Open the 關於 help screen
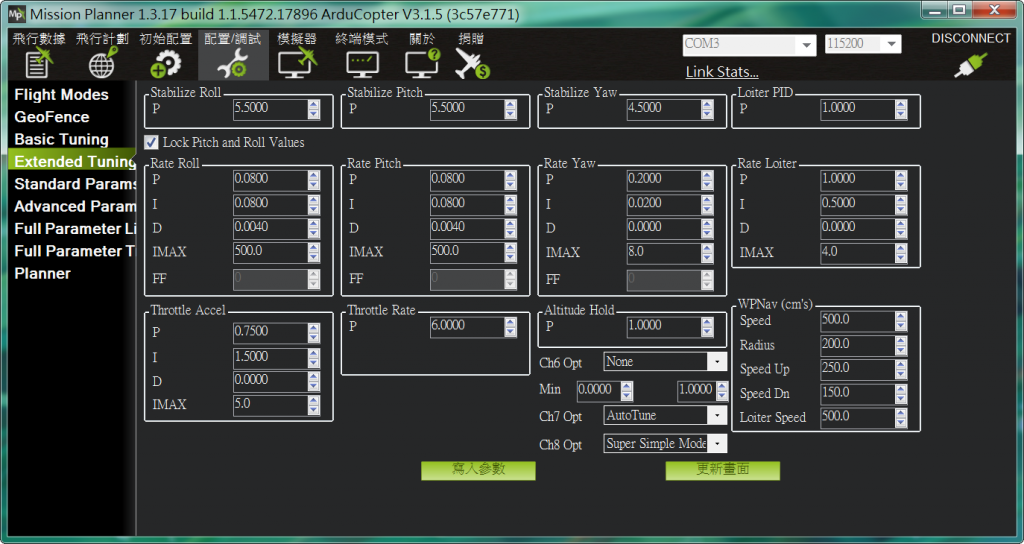This screenshot has width=1024, height=544. pyautogui.click(x=423, y=56)
